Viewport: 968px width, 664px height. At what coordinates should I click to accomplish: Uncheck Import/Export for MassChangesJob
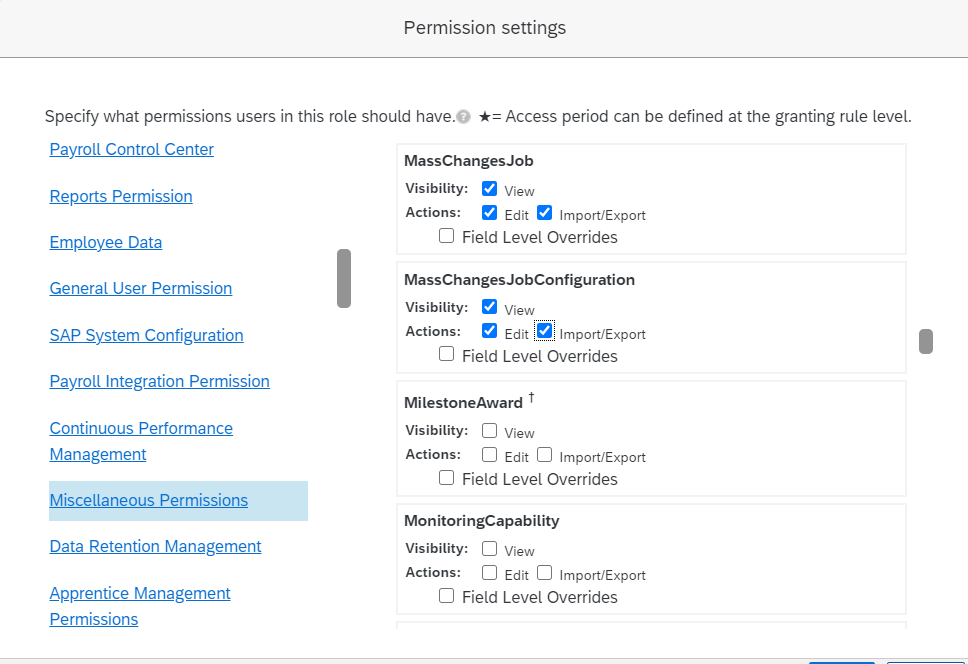[544, 213]
